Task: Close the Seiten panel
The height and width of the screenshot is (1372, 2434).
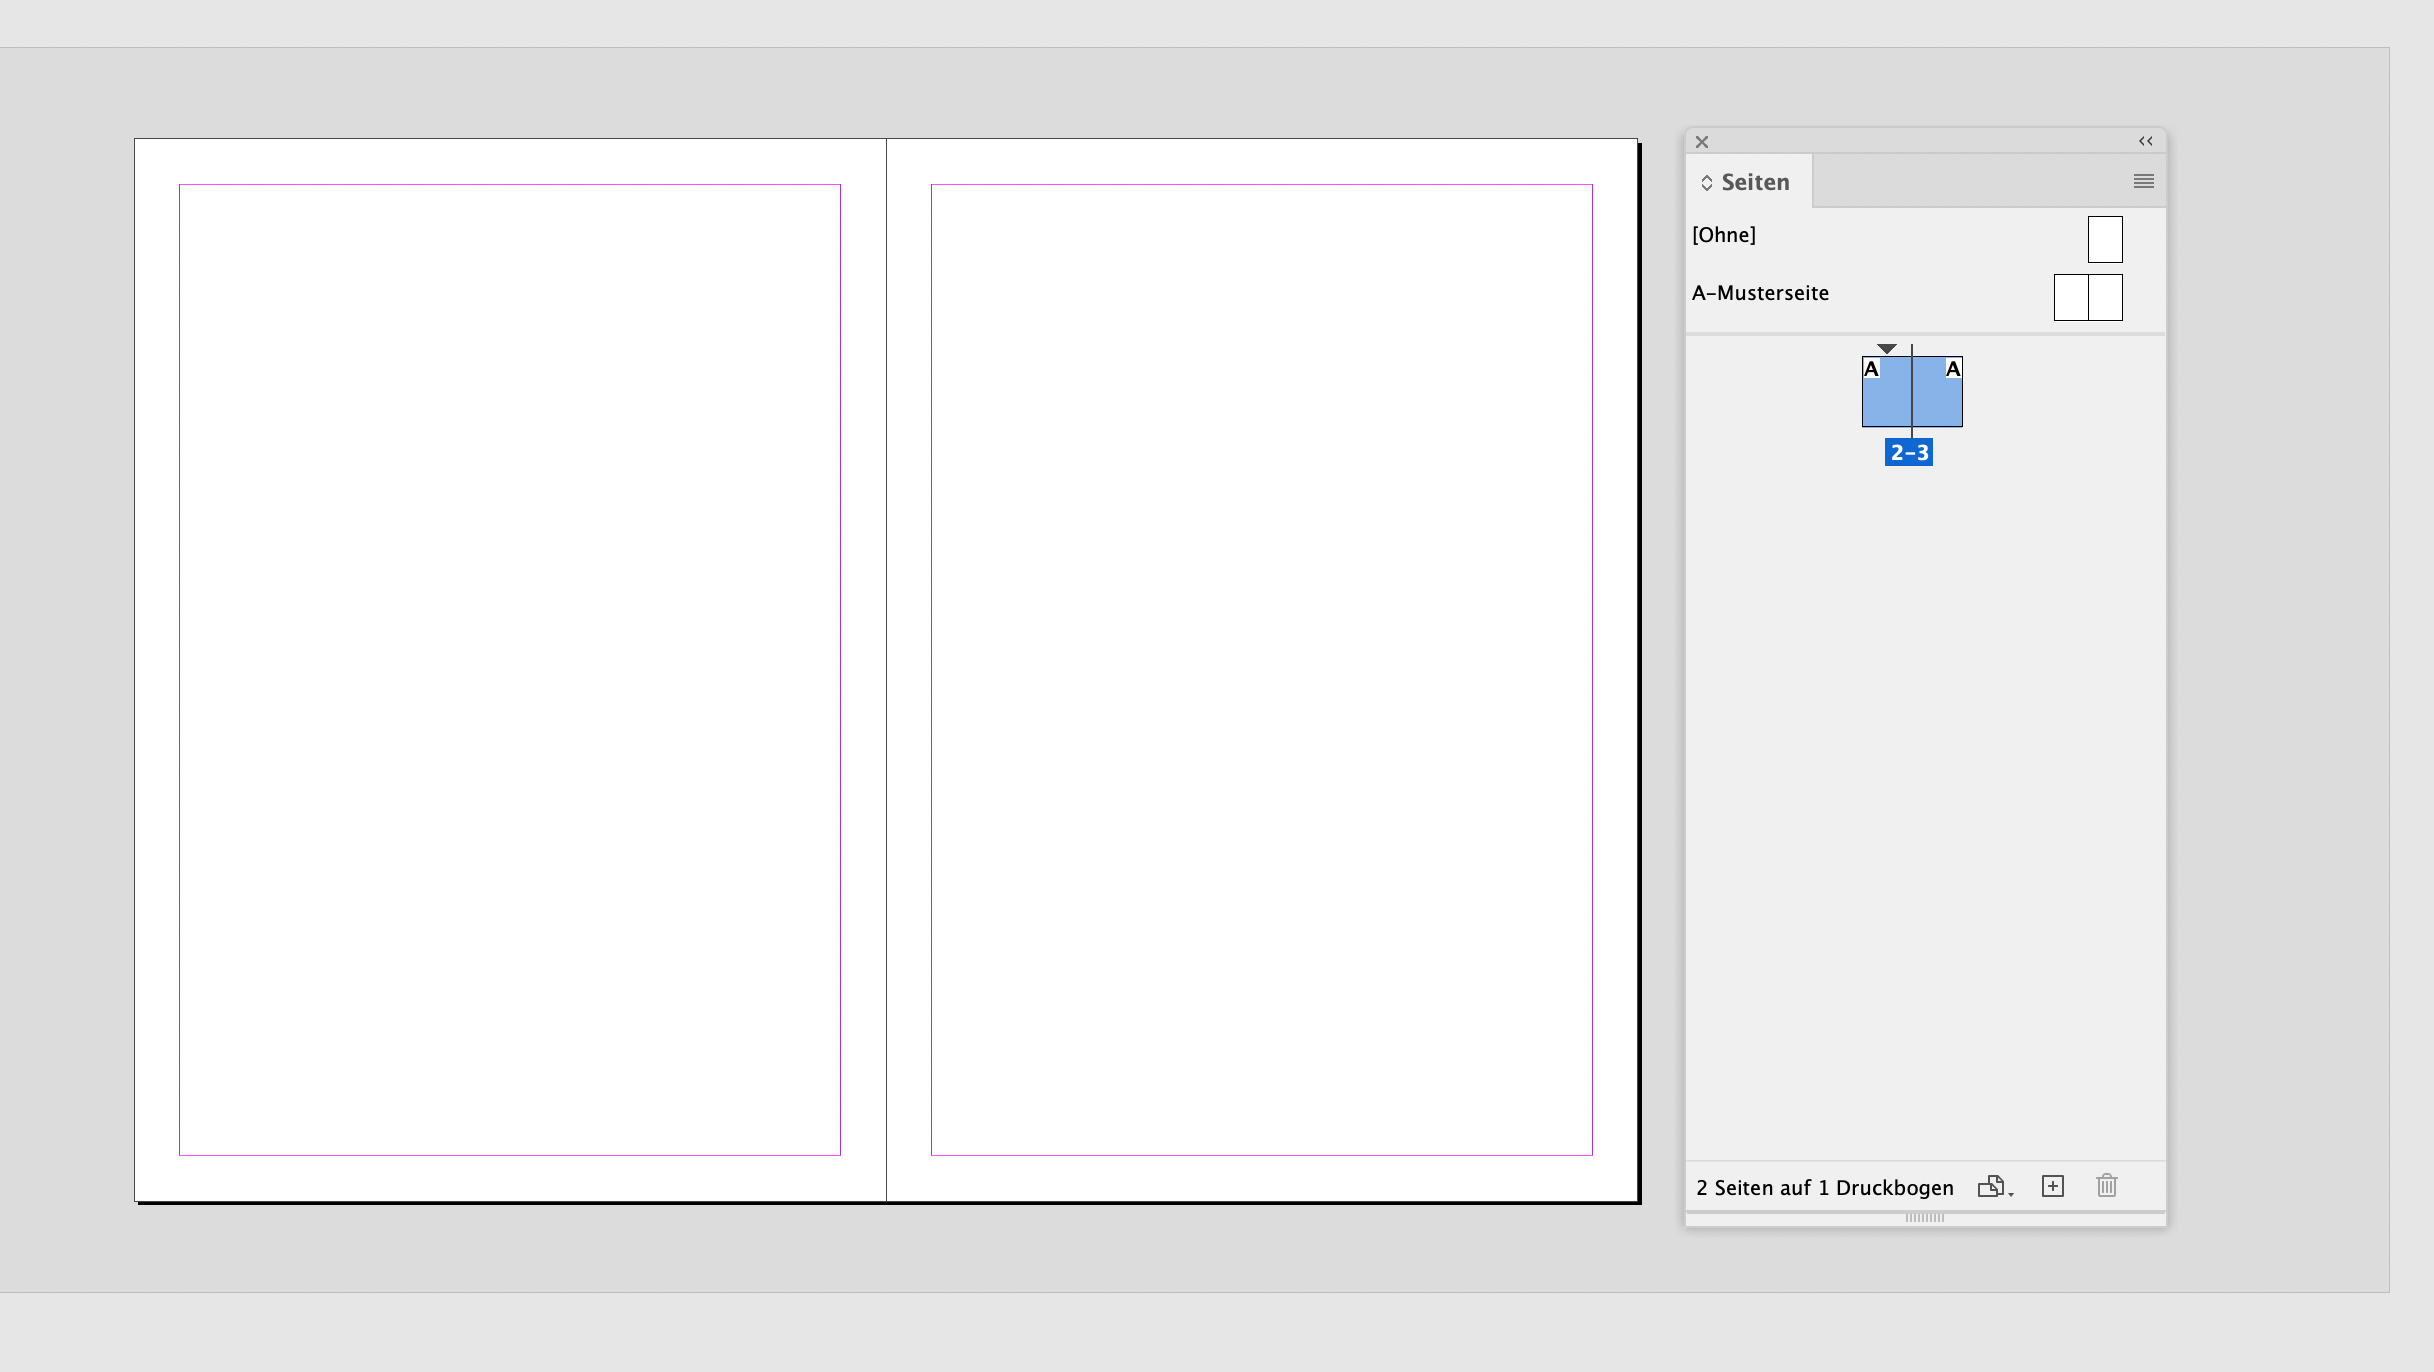Action: (x=1701, y=141)
